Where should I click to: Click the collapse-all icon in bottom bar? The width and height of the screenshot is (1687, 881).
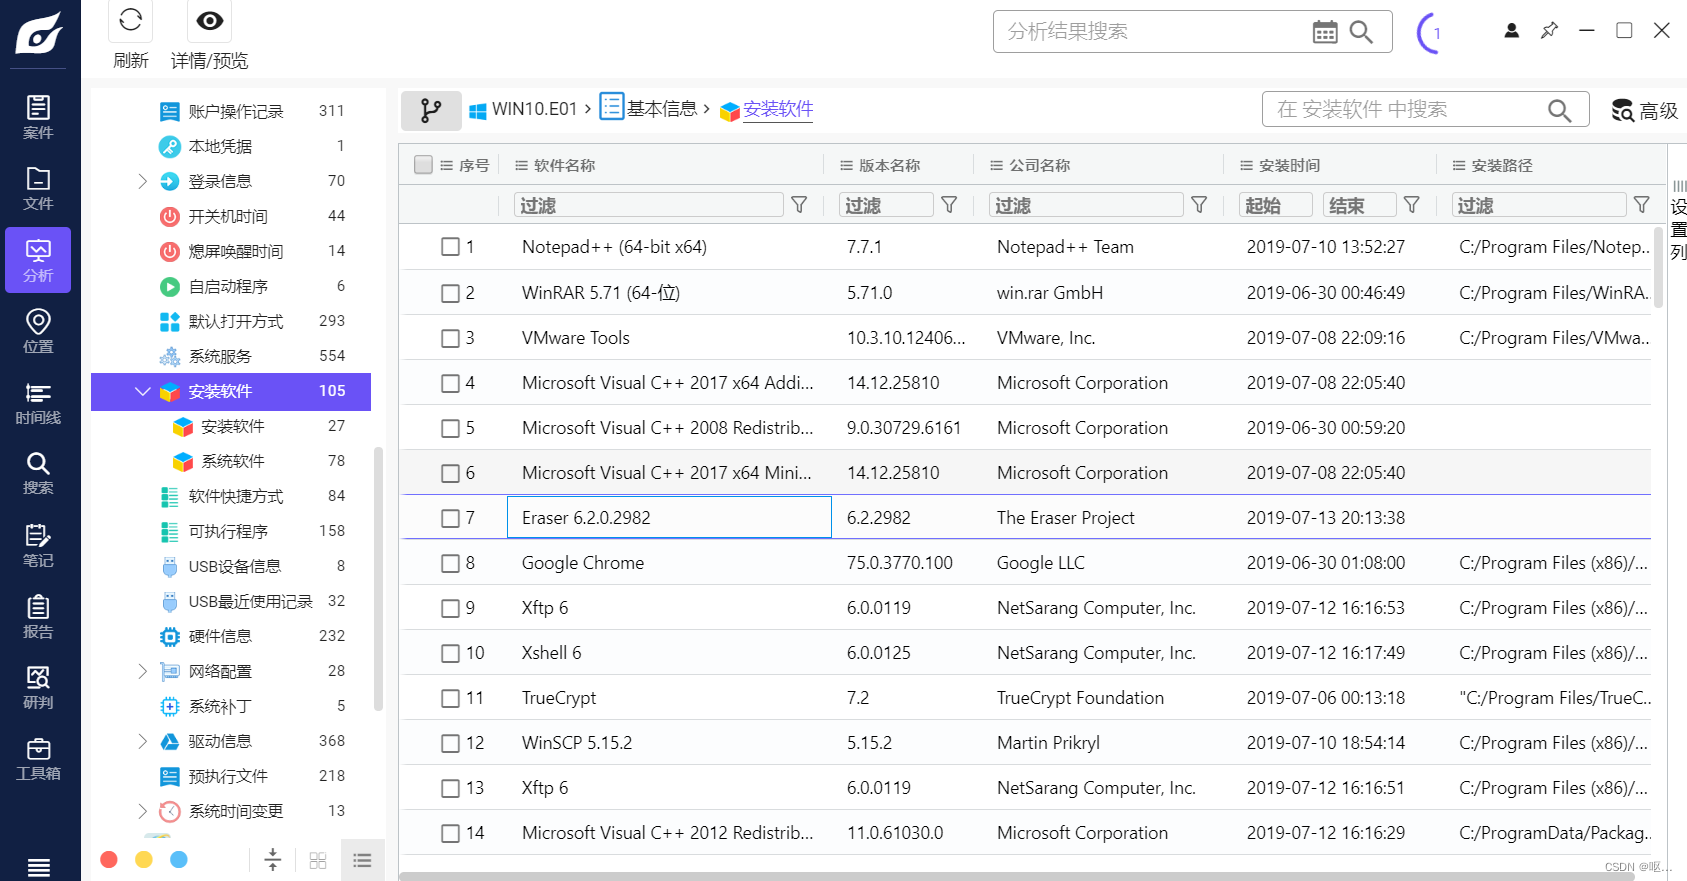click(273, 860)
